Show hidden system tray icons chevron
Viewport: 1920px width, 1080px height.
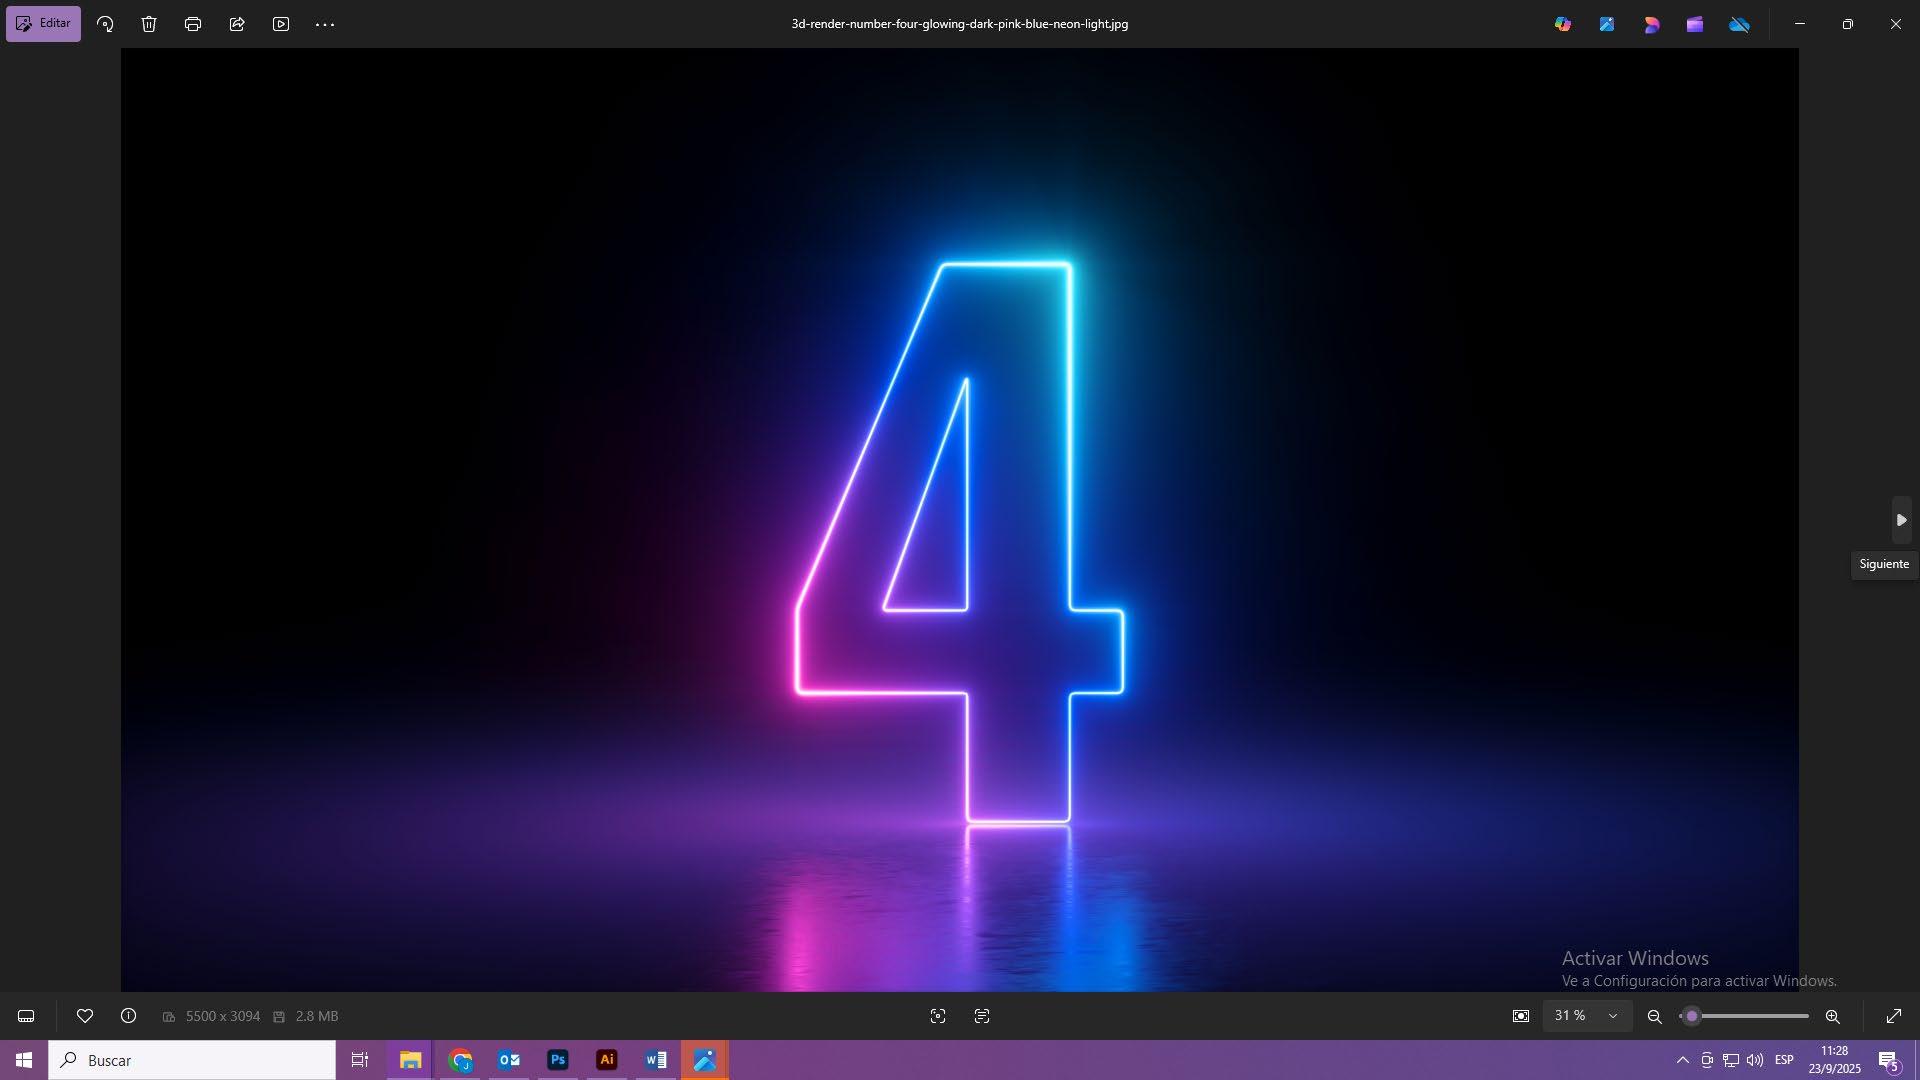(x=1682, y=1060)
